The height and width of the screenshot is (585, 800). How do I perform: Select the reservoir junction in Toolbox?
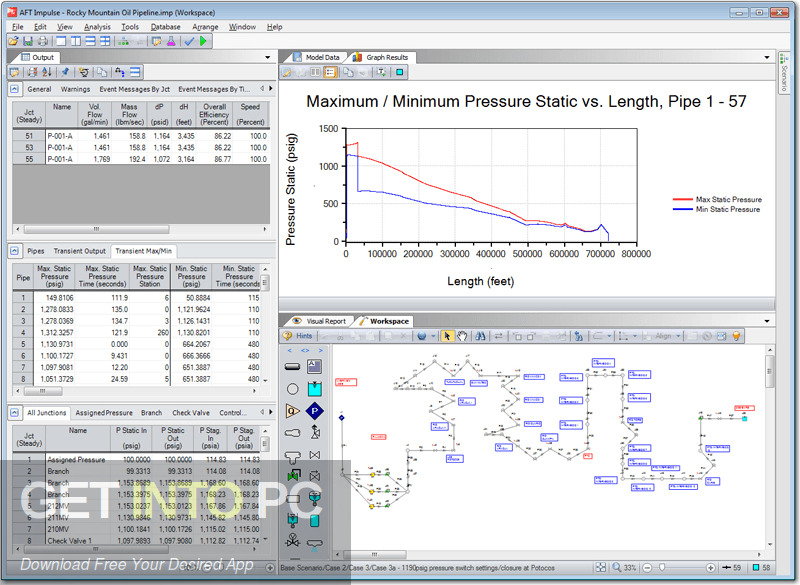point(315,389)
